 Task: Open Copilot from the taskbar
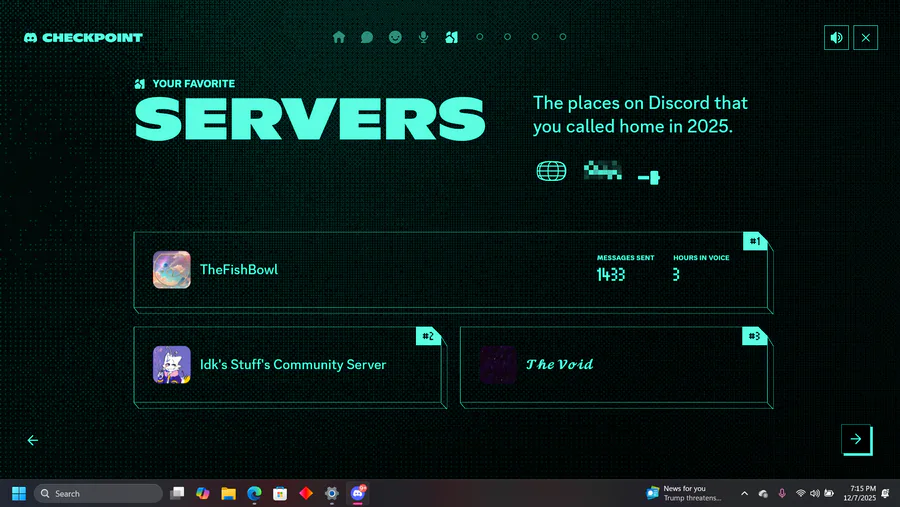(203, 493)
